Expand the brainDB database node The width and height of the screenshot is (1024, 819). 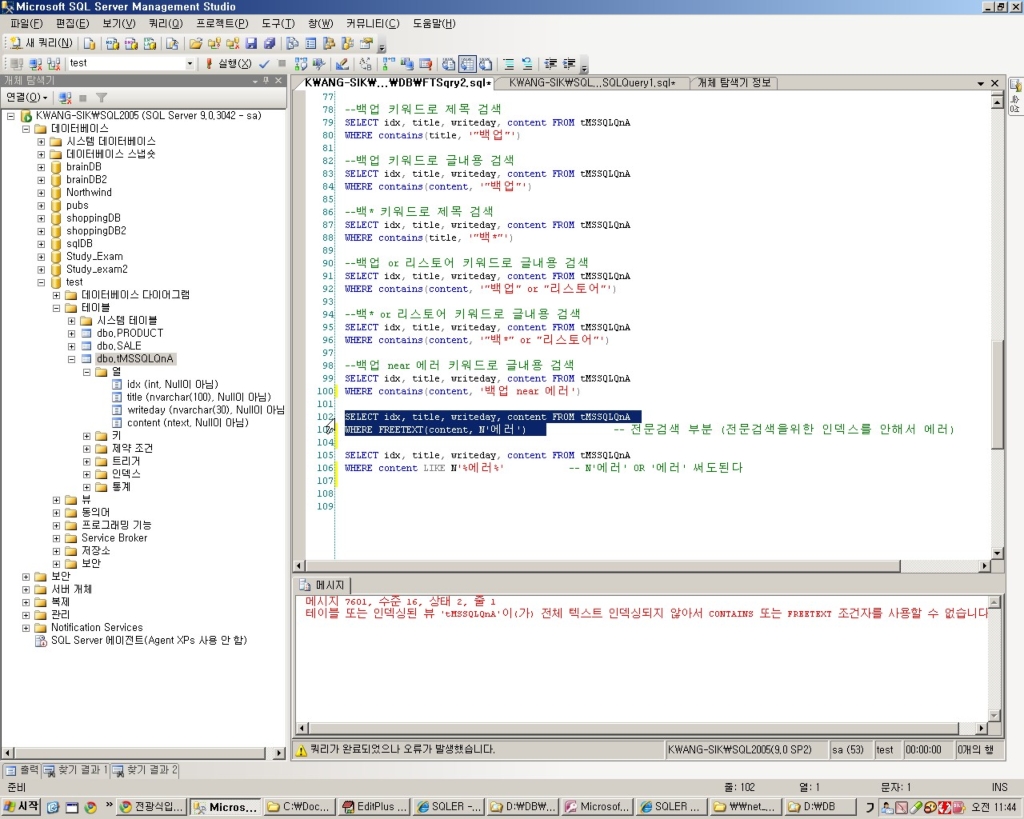pos(41,167)
